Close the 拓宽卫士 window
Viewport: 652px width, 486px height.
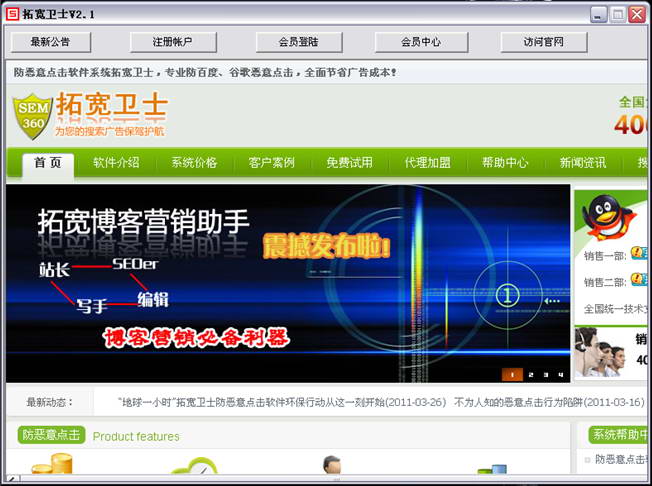pos(637,15)
